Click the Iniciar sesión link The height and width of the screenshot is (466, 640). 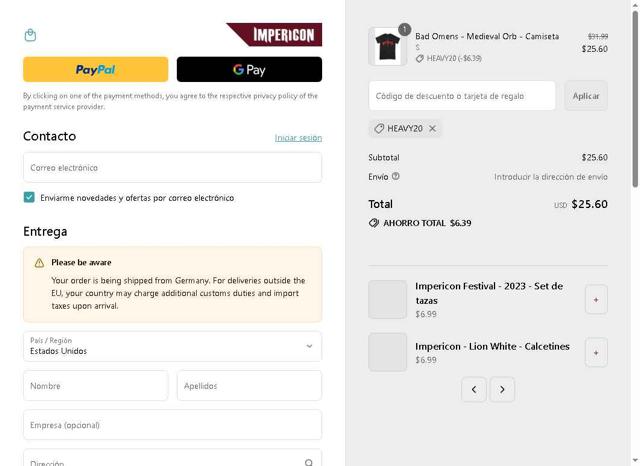pos(298,138)
